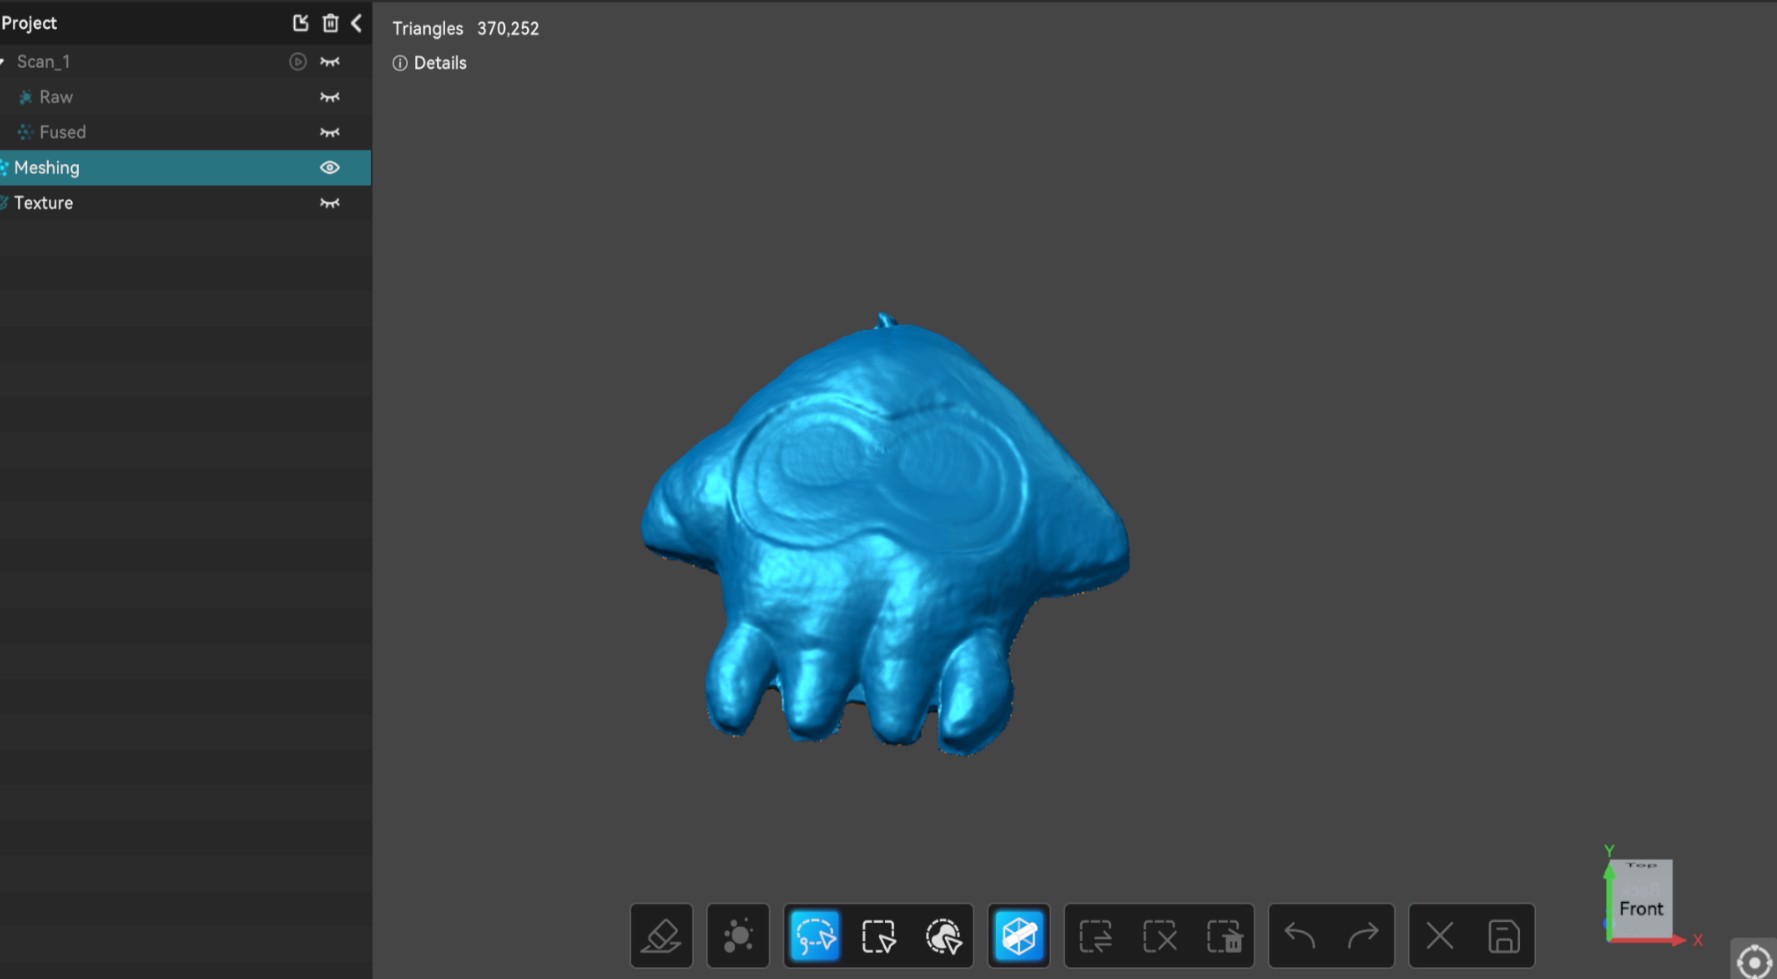Cancel editing with the X button
The width and height of the screenshot is (1777, 979).
[x=1440, y=936]
